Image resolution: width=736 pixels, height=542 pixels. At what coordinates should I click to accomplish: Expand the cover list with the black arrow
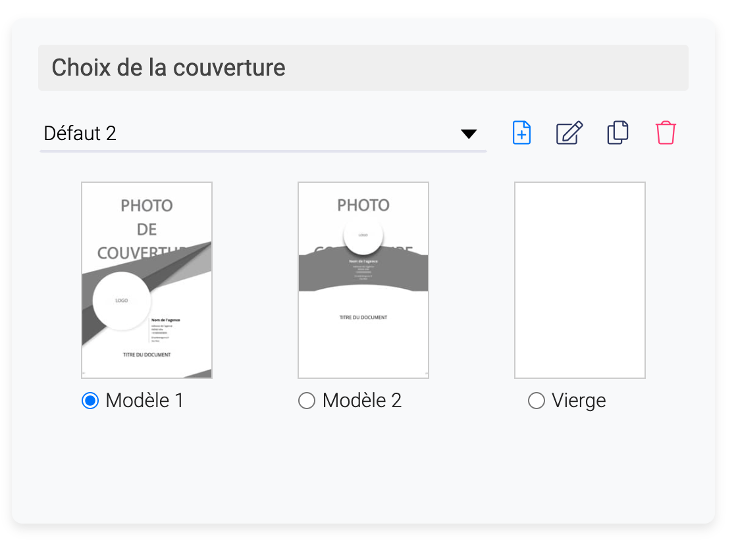tap(468, 134)
